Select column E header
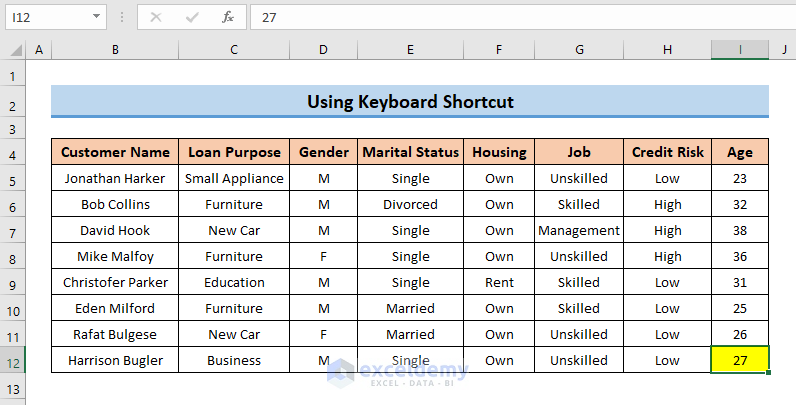This screenshot has width=796, height=405. (x=410, y=50)
